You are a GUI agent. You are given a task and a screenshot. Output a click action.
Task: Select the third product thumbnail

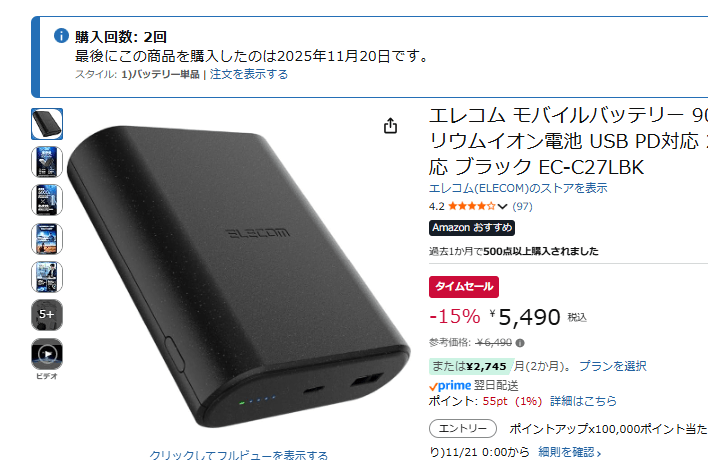point(47,200)
